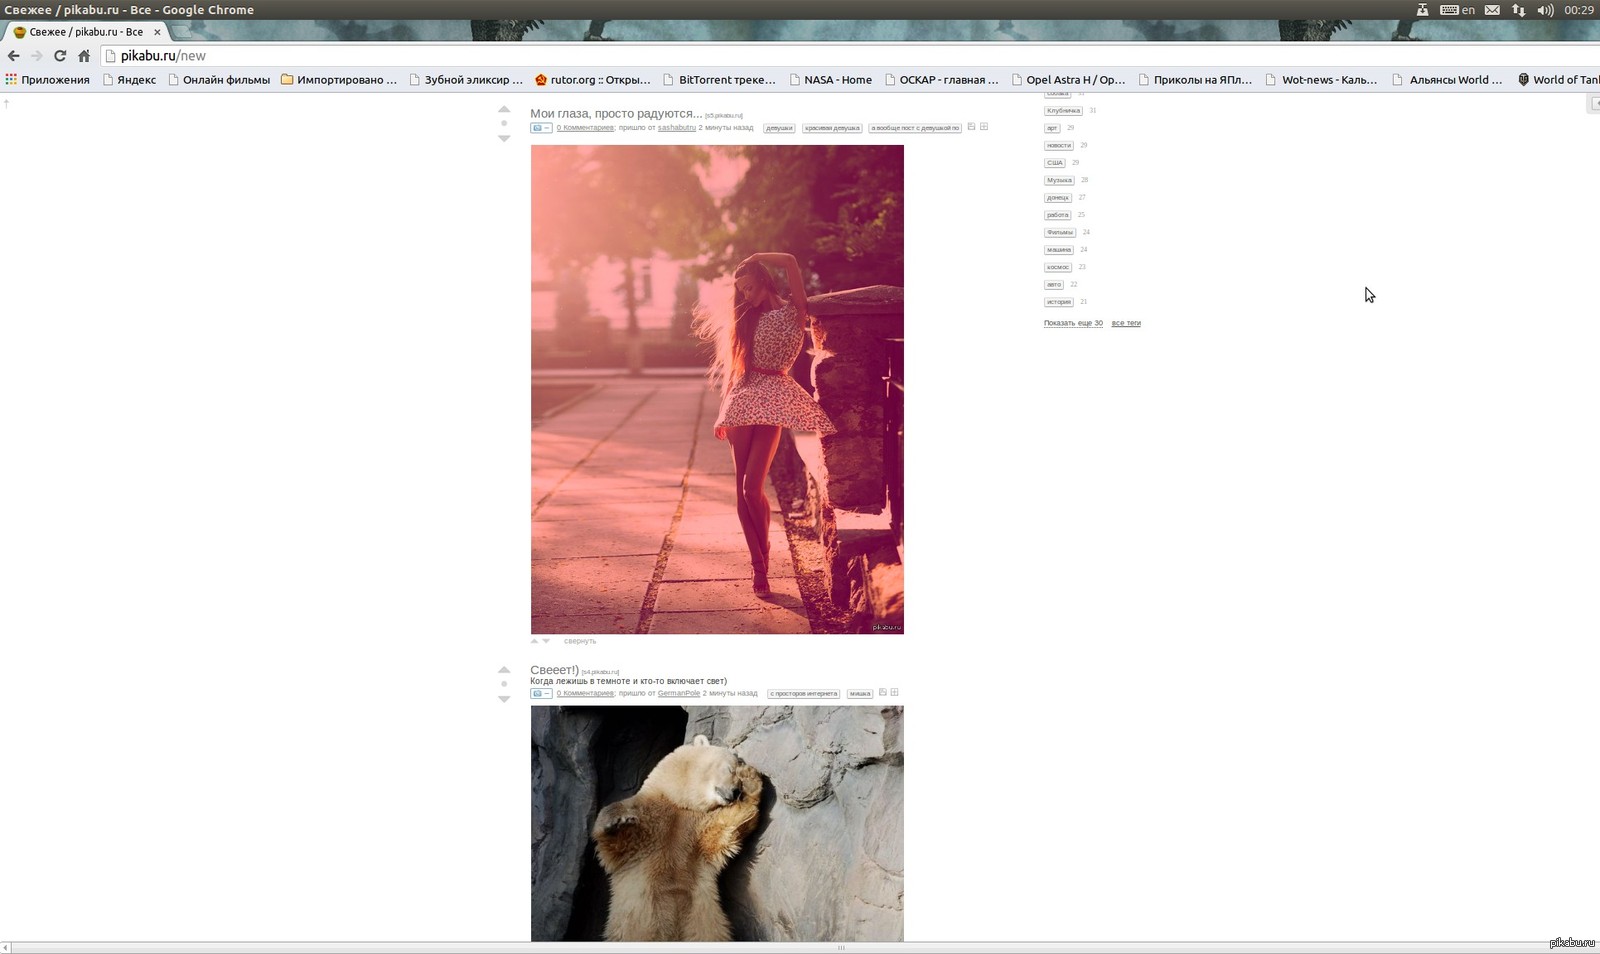Select the 'Свежее / pikabu.ru' browser tab
The height and width of the screenshot is (954, 1600).
tap(86, 32)
